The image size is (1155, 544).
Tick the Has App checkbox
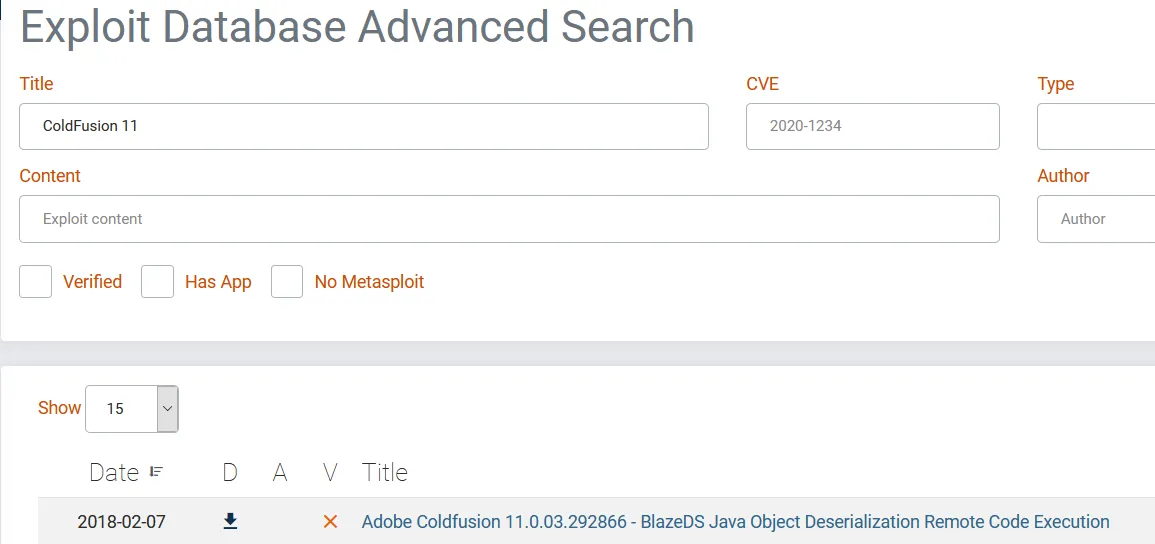click(158, 282)
